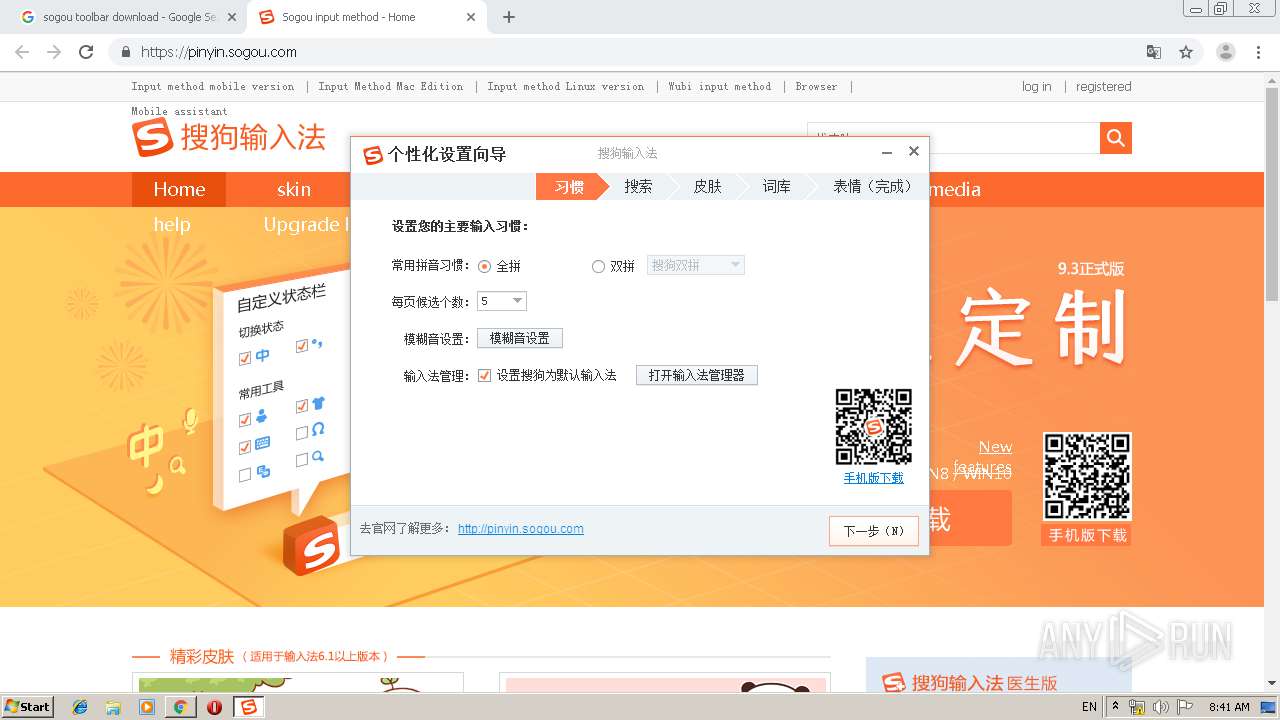
Task: Show hidden tray icons arrow
Action: tap(1115, 706)
